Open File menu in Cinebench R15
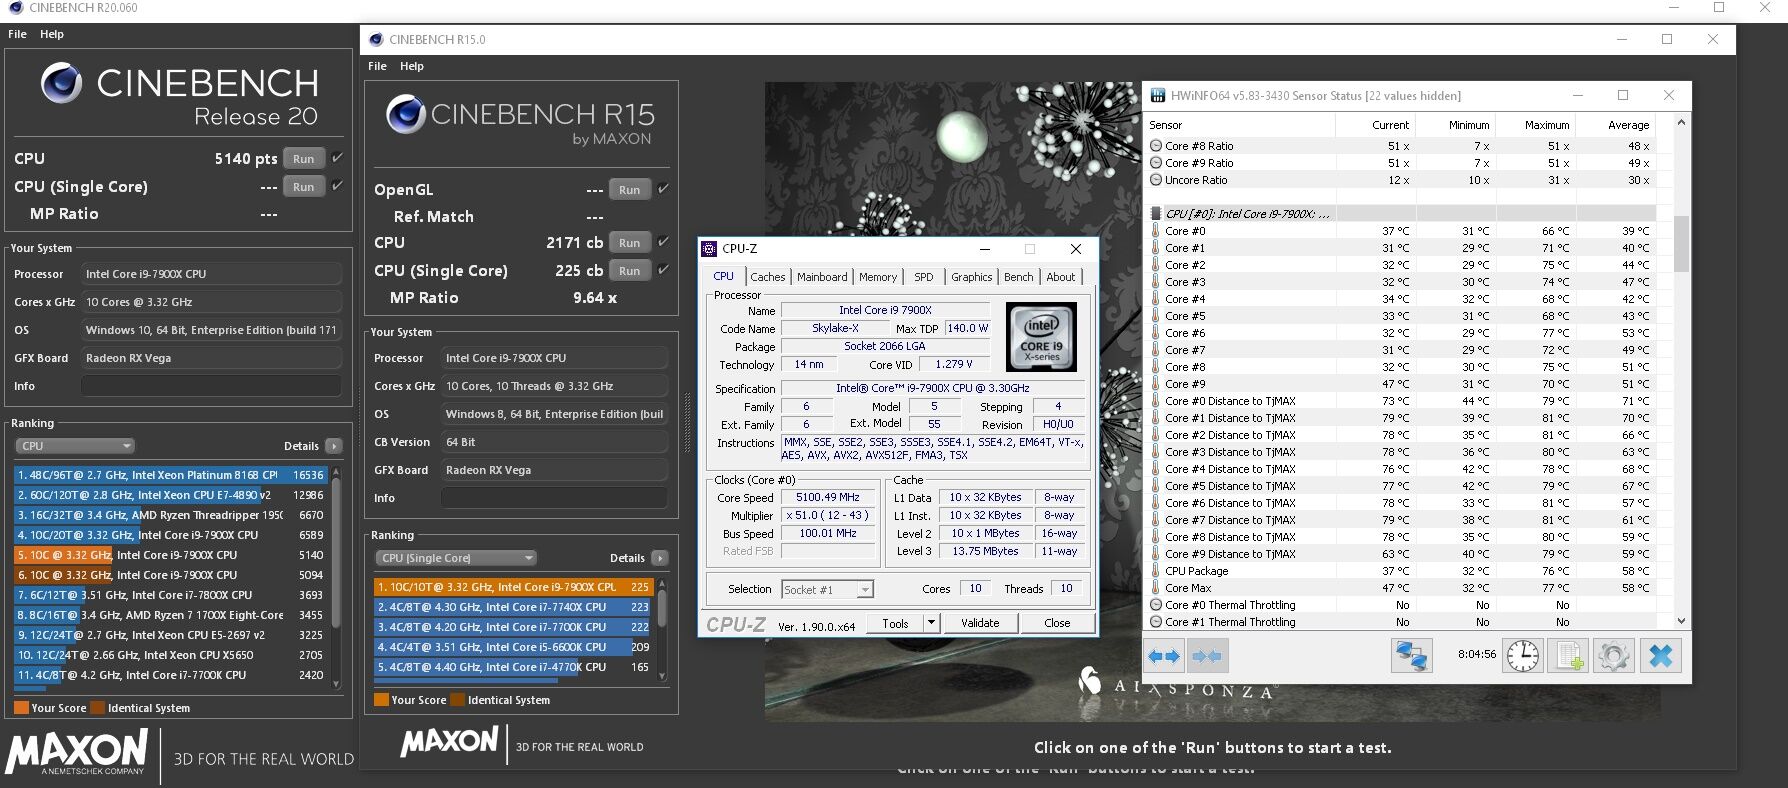 pyautogui.click(x=377, y=66)
